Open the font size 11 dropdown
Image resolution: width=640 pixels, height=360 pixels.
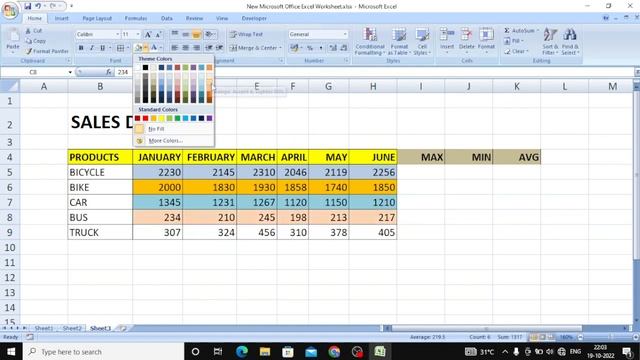click(x=138, y=35)
